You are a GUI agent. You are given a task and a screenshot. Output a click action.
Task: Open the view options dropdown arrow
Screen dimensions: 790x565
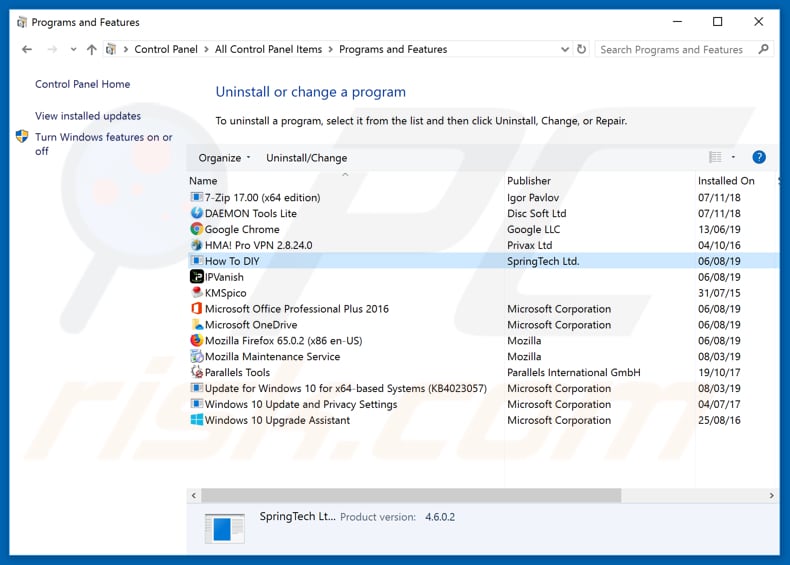coord(733,157)
